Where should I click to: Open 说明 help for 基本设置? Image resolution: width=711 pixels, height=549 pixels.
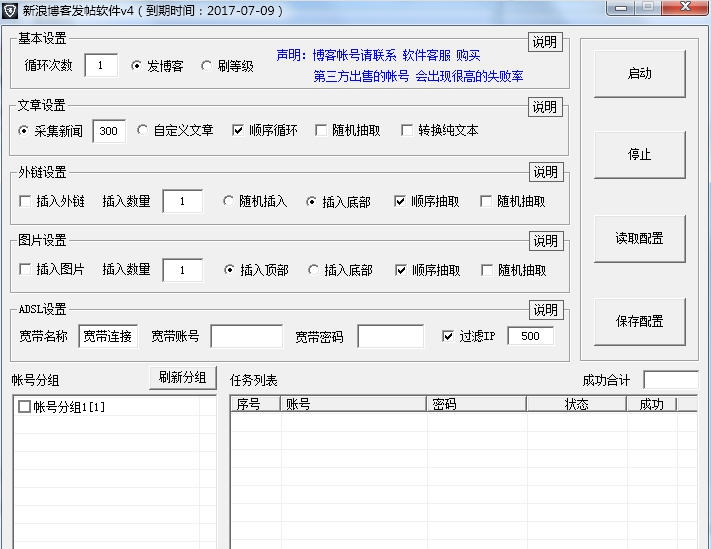(x=545, y=42)
